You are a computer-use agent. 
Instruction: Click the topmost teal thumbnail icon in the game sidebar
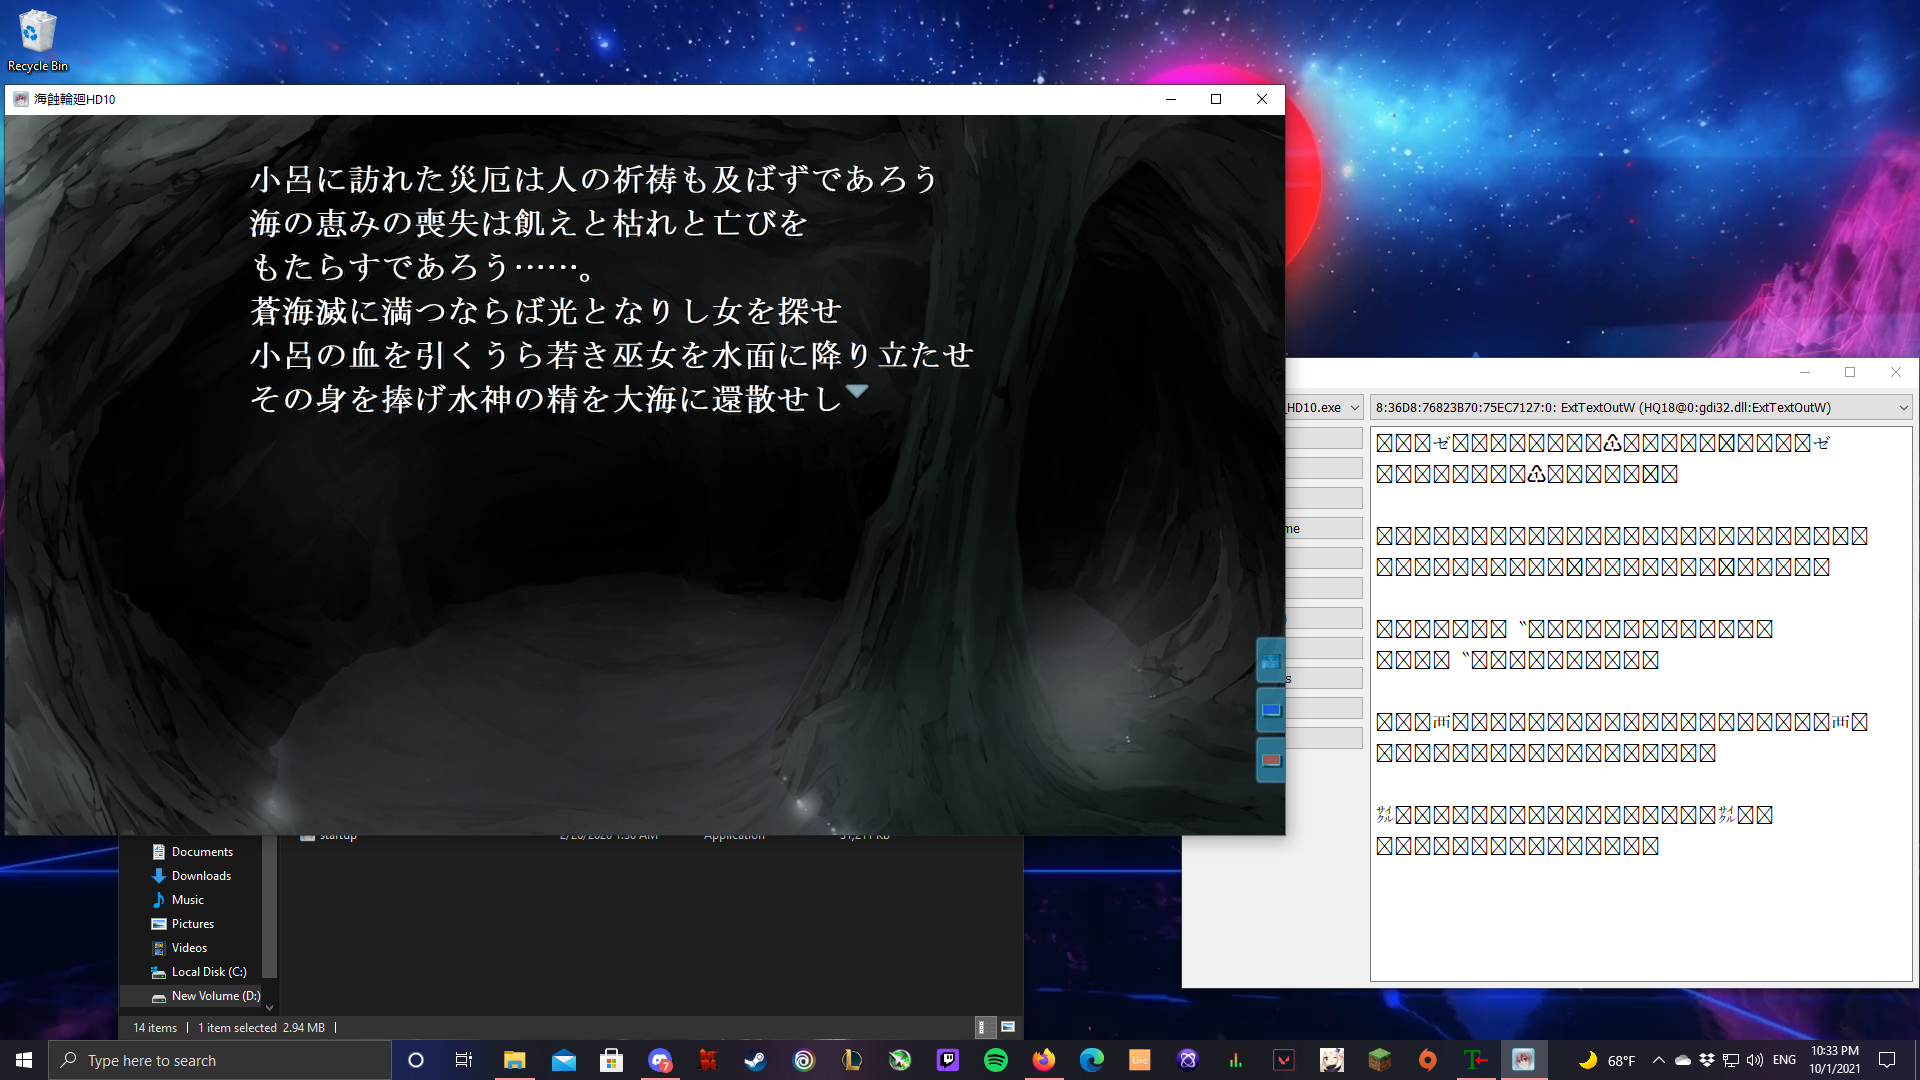[x=1270, y=660]
